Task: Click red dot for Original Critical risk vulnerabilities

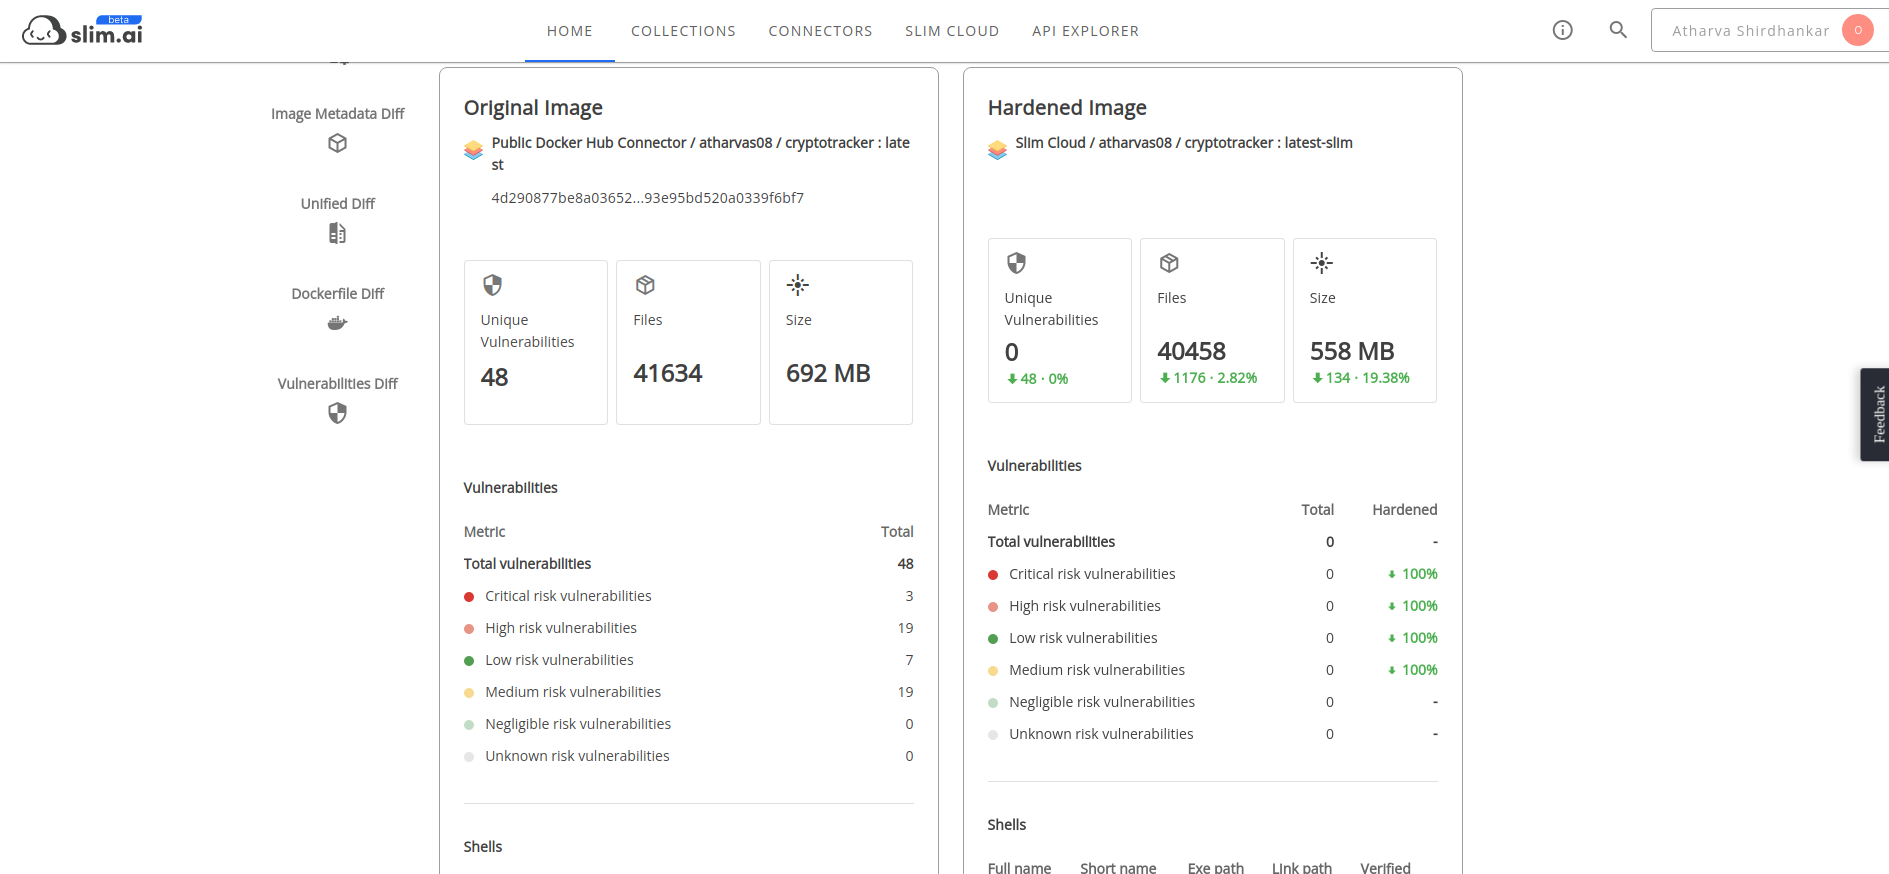Action: (x=469, y=597)
